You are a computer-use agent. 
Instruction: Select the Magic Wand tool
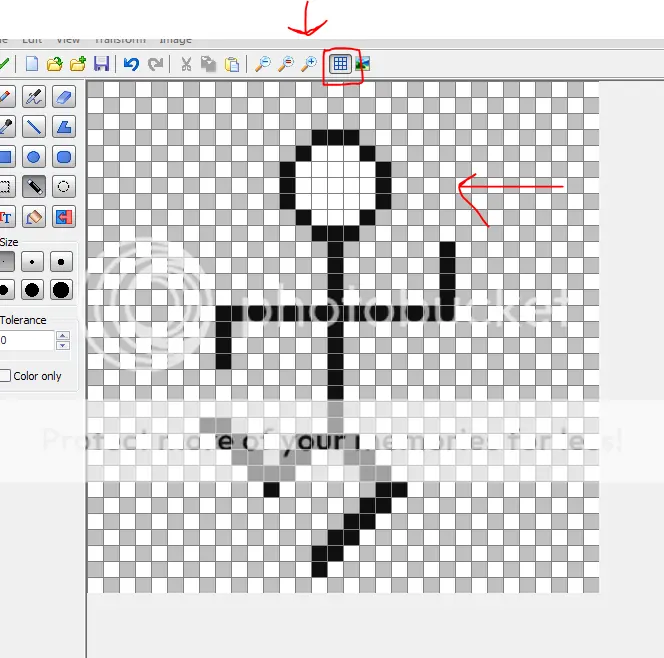click(x=34, y=187)
